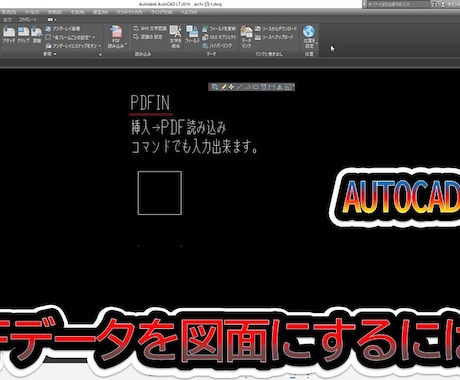Click the icon beside the search box
Image resolution: width=460 pixels, height=380 pixels.
pyautogui.click(x=434, y=4)
